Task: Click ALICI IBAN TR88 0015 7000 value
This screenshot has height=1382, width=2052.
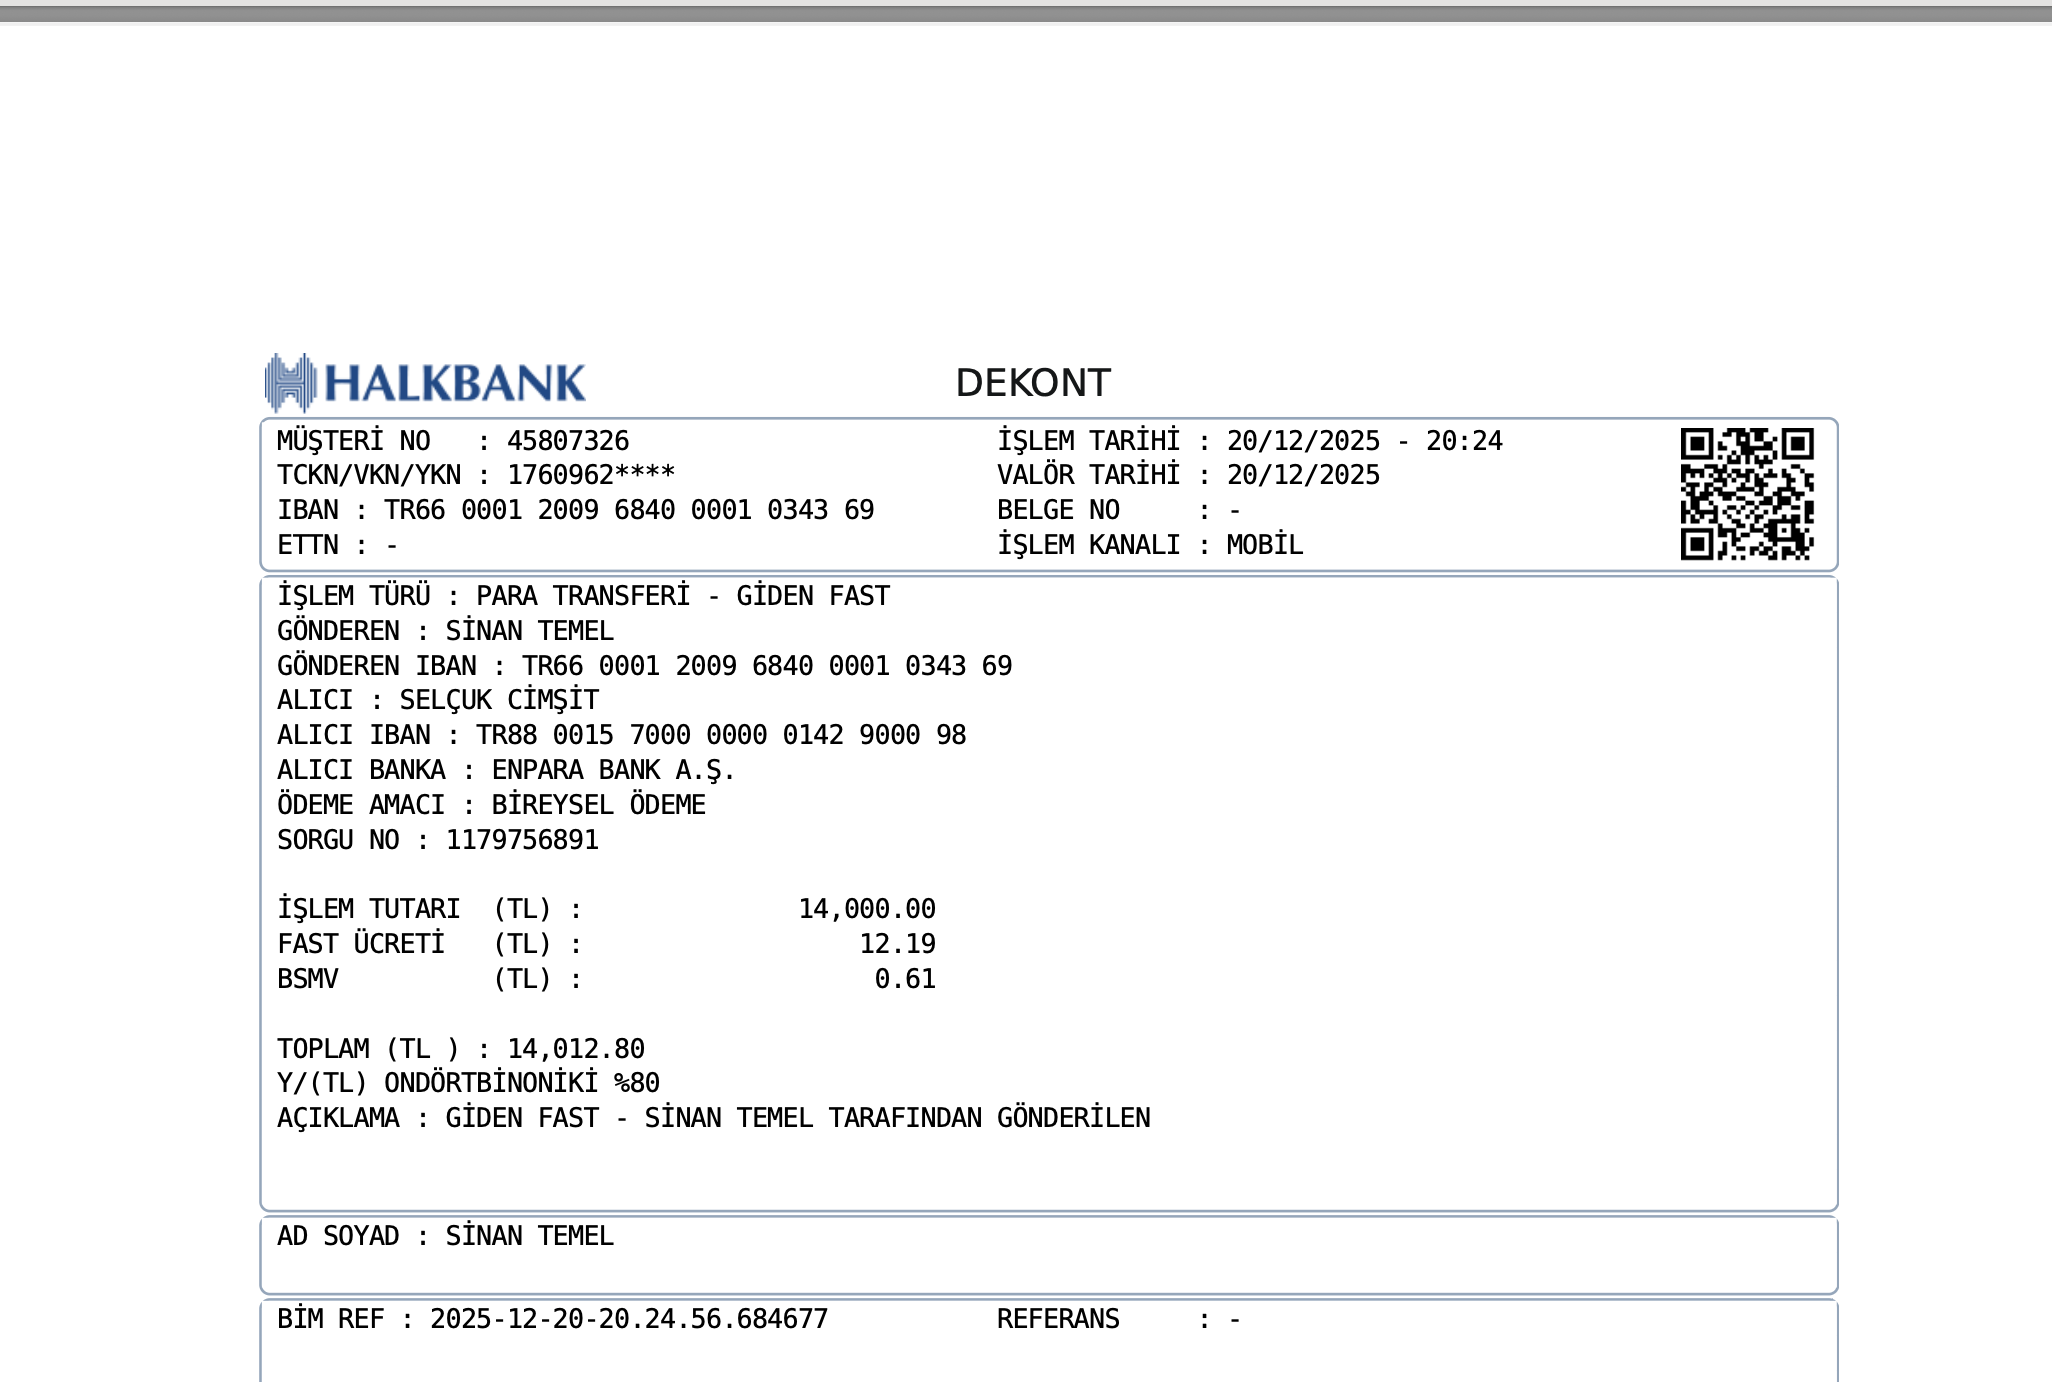Action: (x=721, y=735)
